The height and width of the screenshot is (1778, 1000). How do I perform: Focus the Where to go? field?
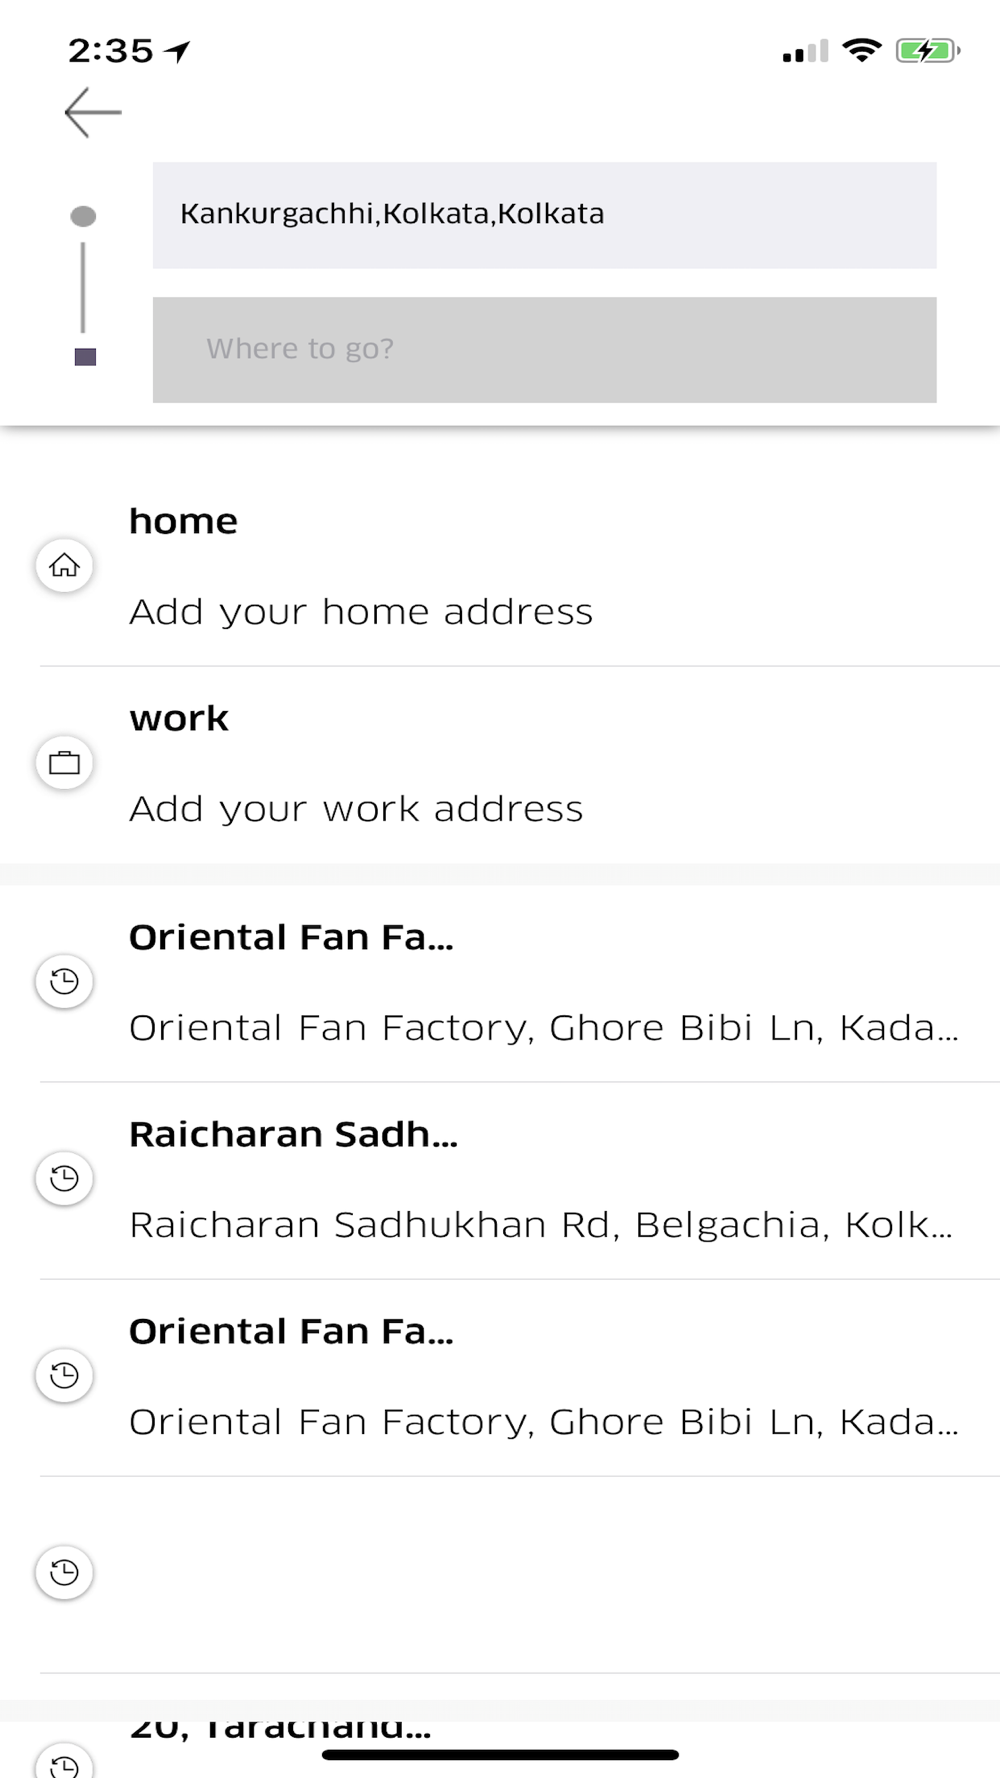(545, 350)
